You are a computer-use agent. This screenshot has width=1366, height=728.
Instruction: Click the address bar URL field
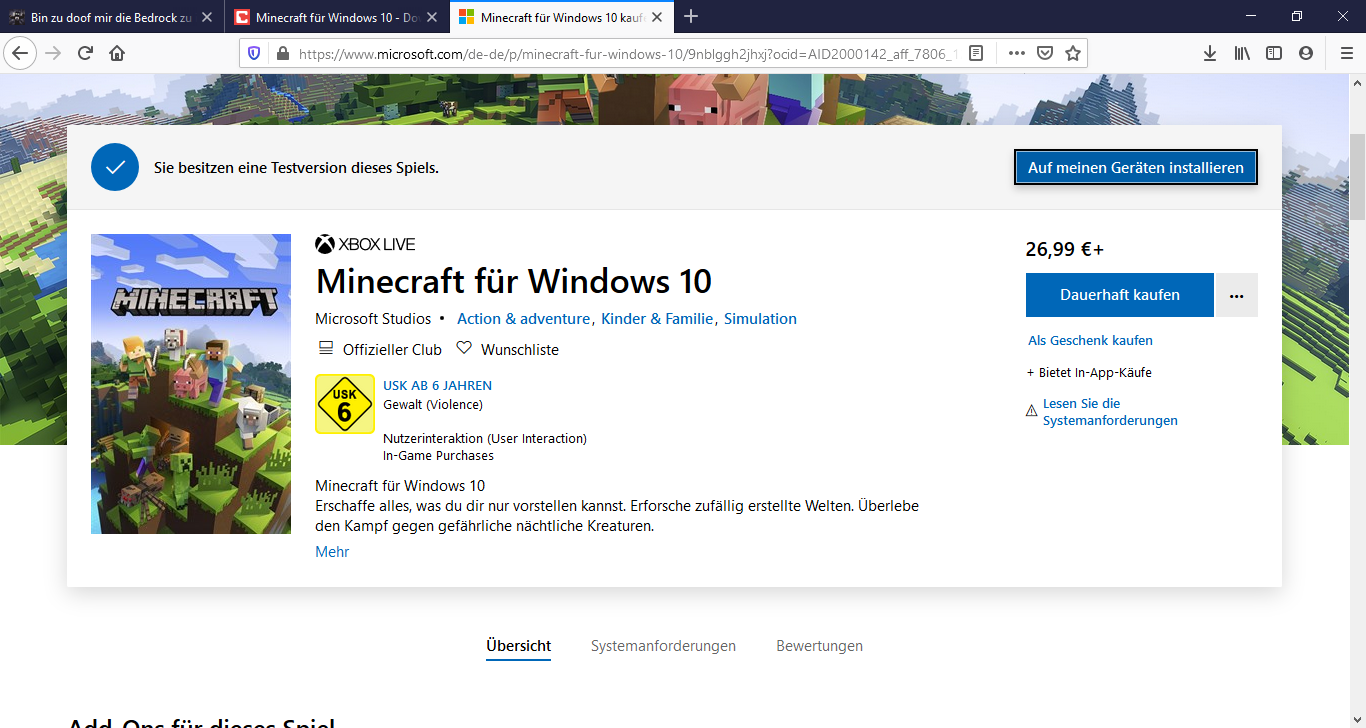point(627,53)
